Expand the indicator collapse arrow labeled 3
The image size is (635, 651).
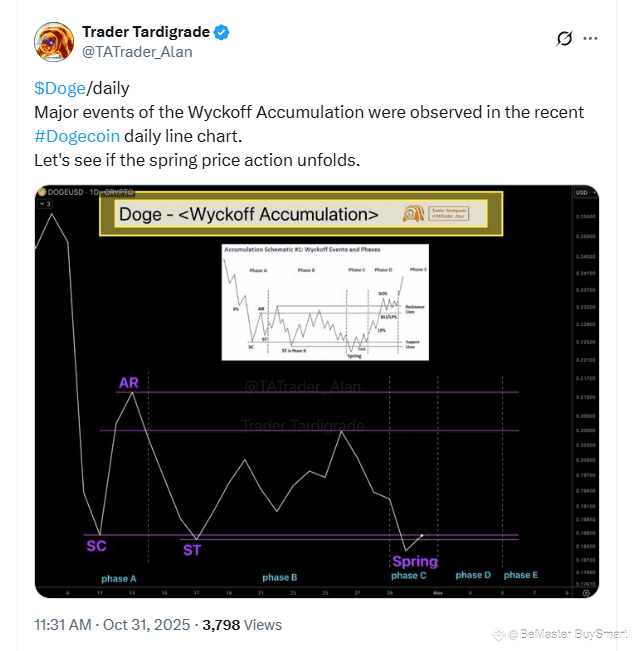45,203
